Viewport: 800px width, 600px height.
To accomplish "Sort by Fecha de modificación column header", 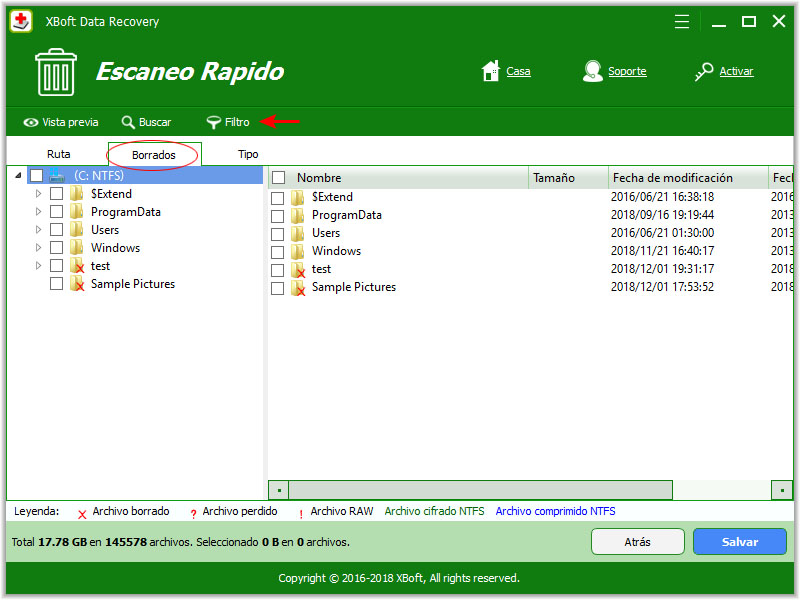I will click(688, 178).
